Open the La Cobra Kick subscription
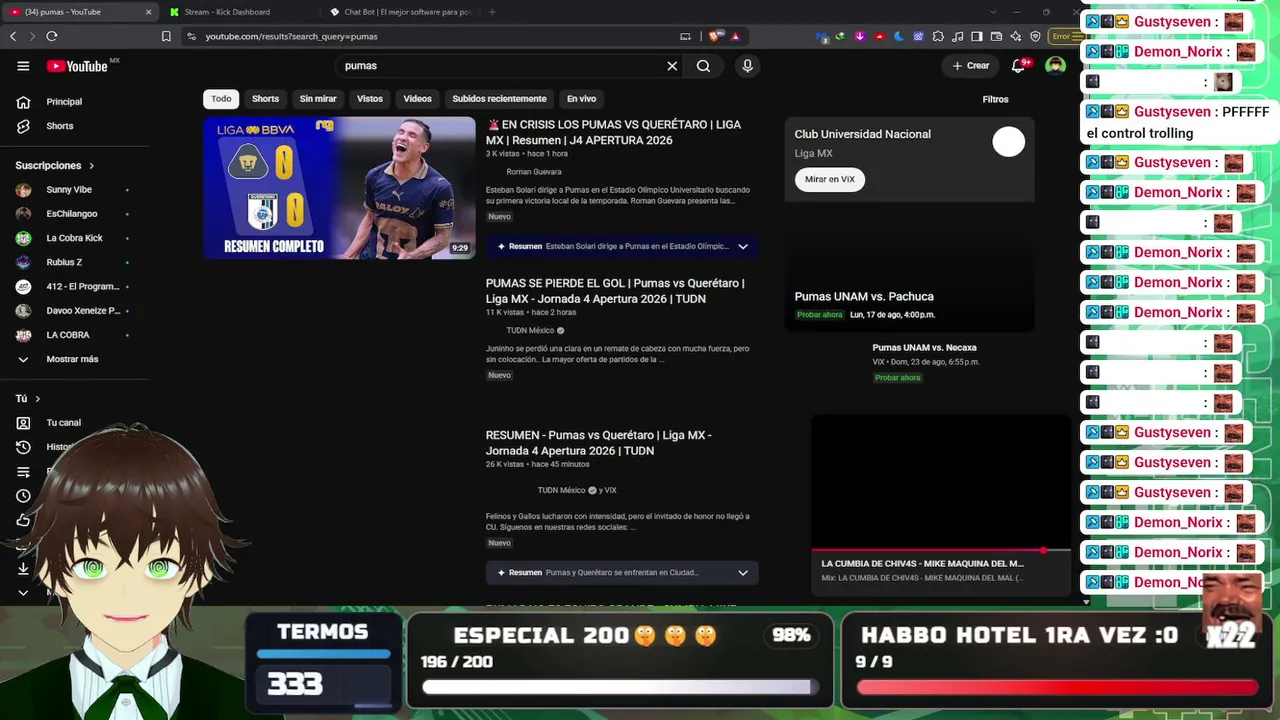The image size is (1280, 720). point(74,238)
